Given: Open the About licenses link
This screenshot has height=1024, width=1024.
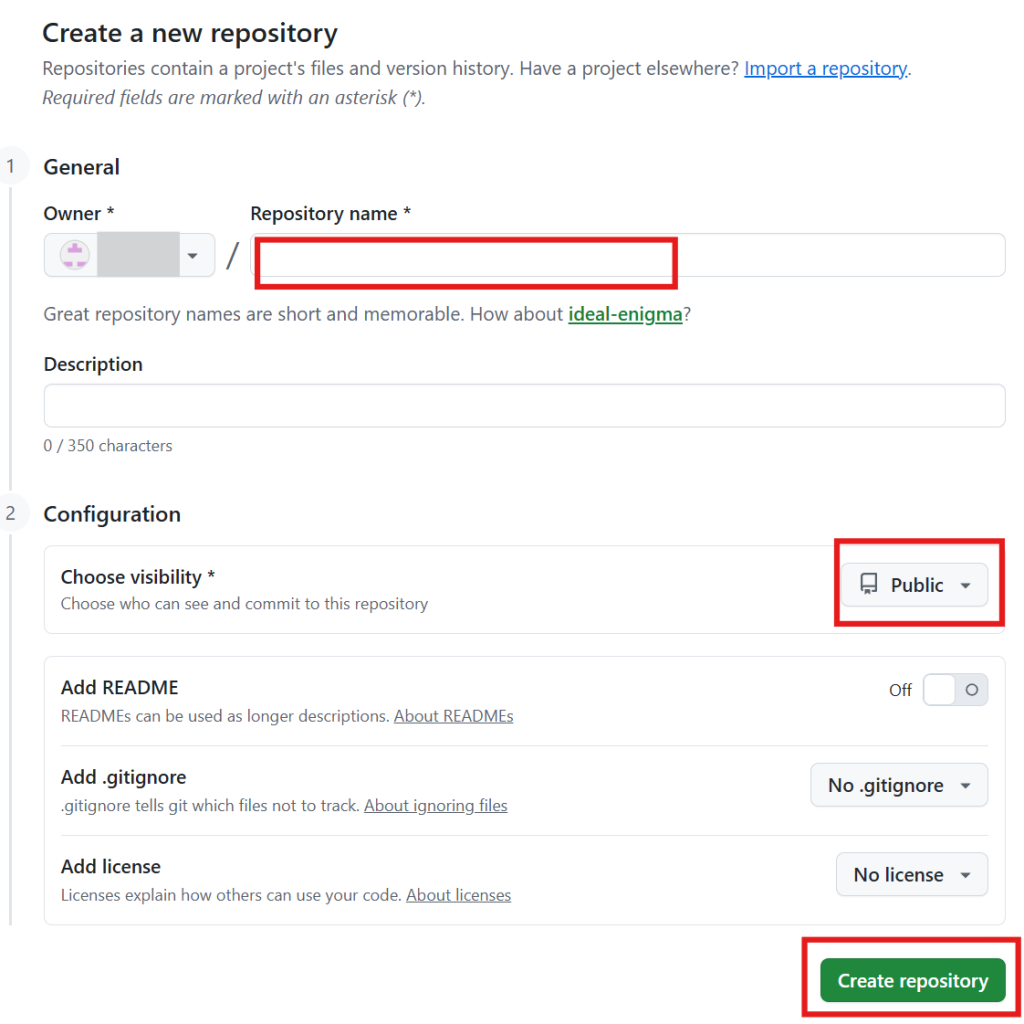Looking at the screenshot, I should pyautogui.click(x=458, y=895).
